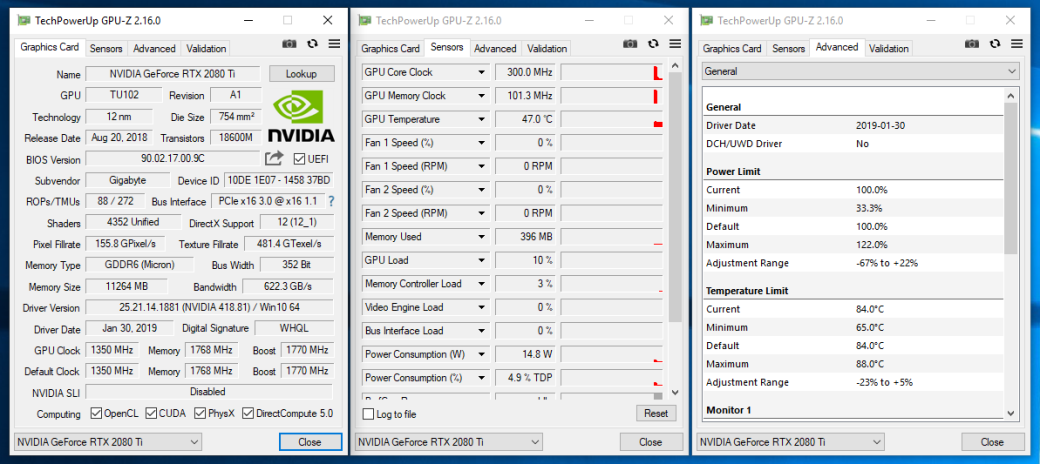Image resolution: width=1040 pixels, height=464 pixels.
Task: Click the Bus Interface question mark icon
Action: (331, 201)
